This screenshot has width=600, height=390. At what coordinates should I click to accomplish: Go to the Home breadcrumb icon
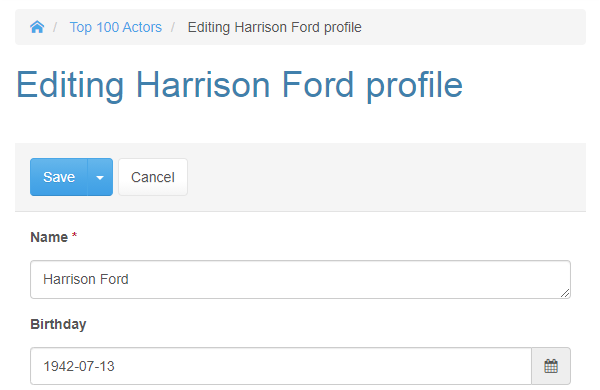pos(37,27)
